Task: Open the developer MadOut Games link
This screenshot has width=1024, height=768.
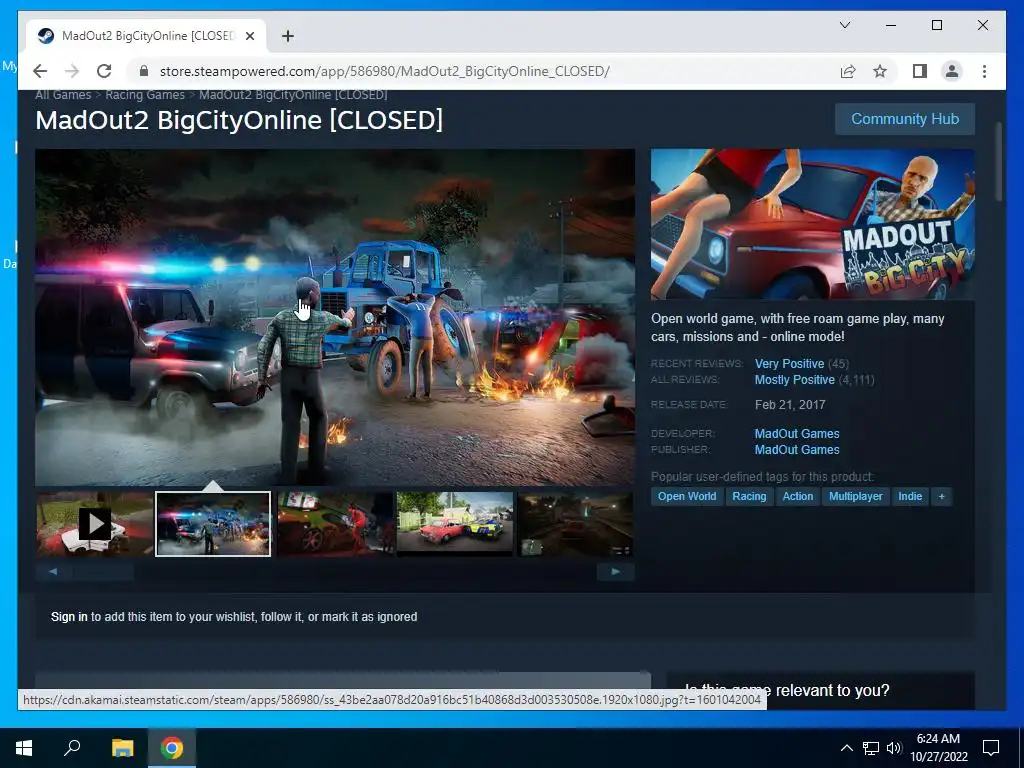Action: click(797, 434)
